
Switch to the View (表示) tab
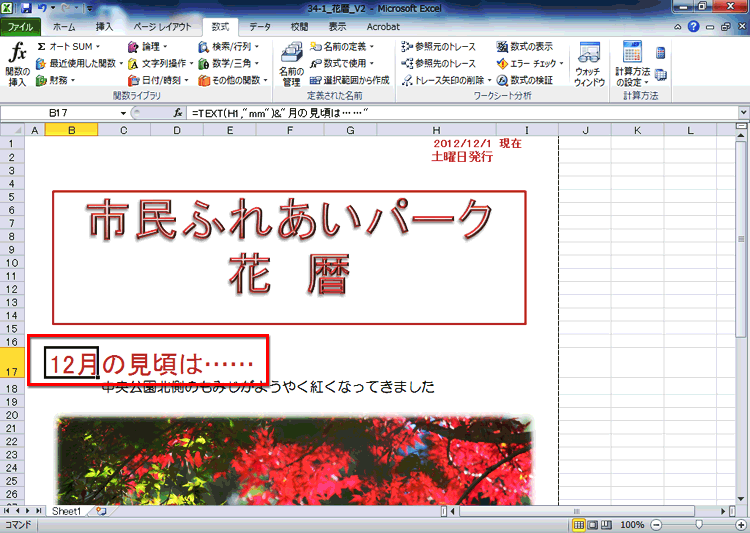337,27
